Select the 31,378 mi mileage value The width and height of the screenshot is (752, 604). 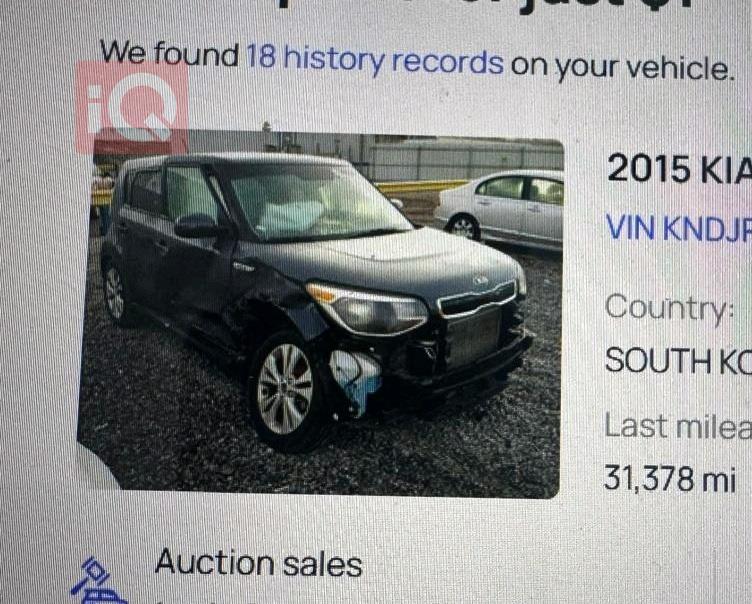point(670,478)
